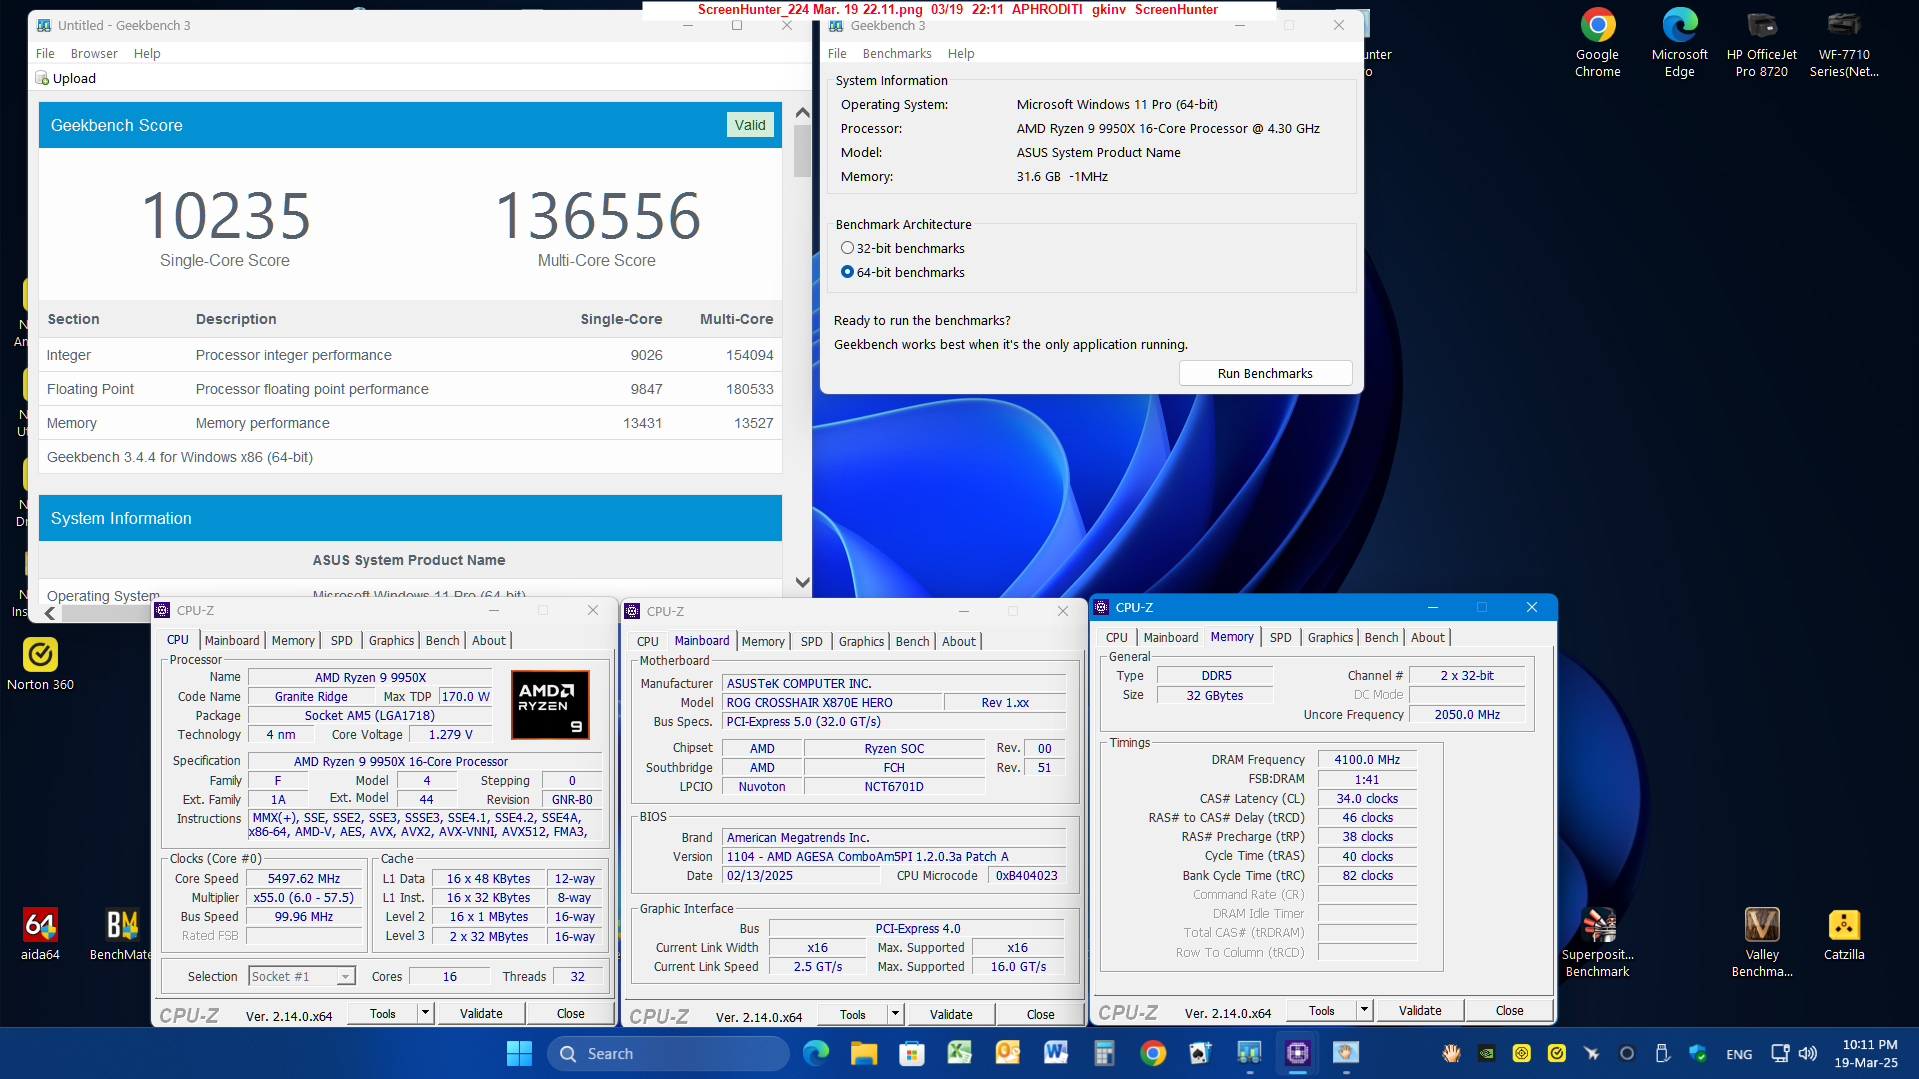1919x1079 pixels.
Task: Open Outlook from the taskbar
Action: [x=1007, y=1053]
